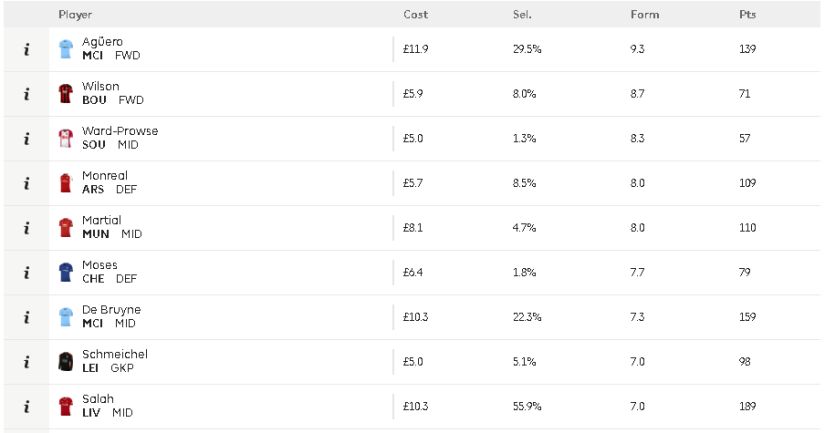The height and width of the screenshot is (433, 825).
Task: Select player name De Bruyne
Action: click(x=112, y=309)
